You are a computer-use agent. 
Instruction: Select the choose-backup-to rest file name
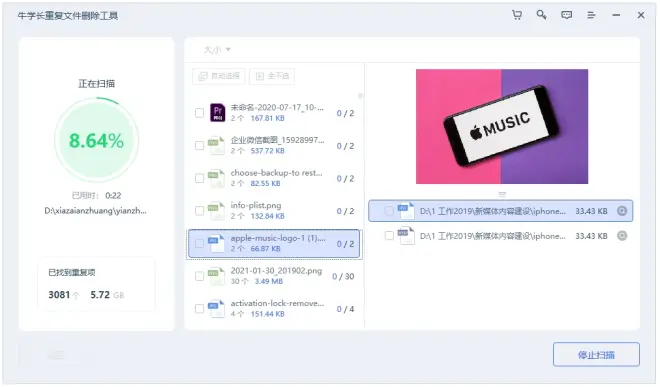tap(276, 173)
